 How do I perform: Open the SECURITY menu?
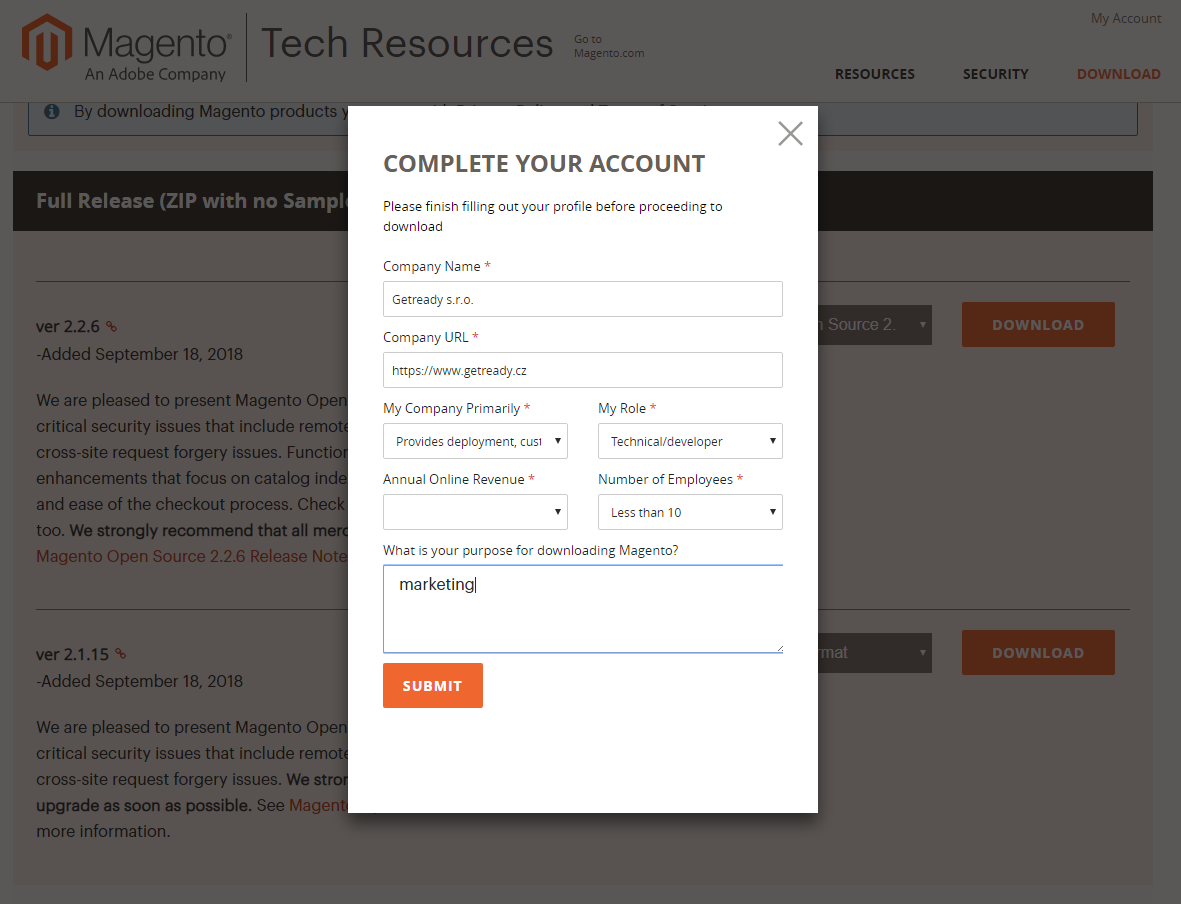click(x=995, y=74)
